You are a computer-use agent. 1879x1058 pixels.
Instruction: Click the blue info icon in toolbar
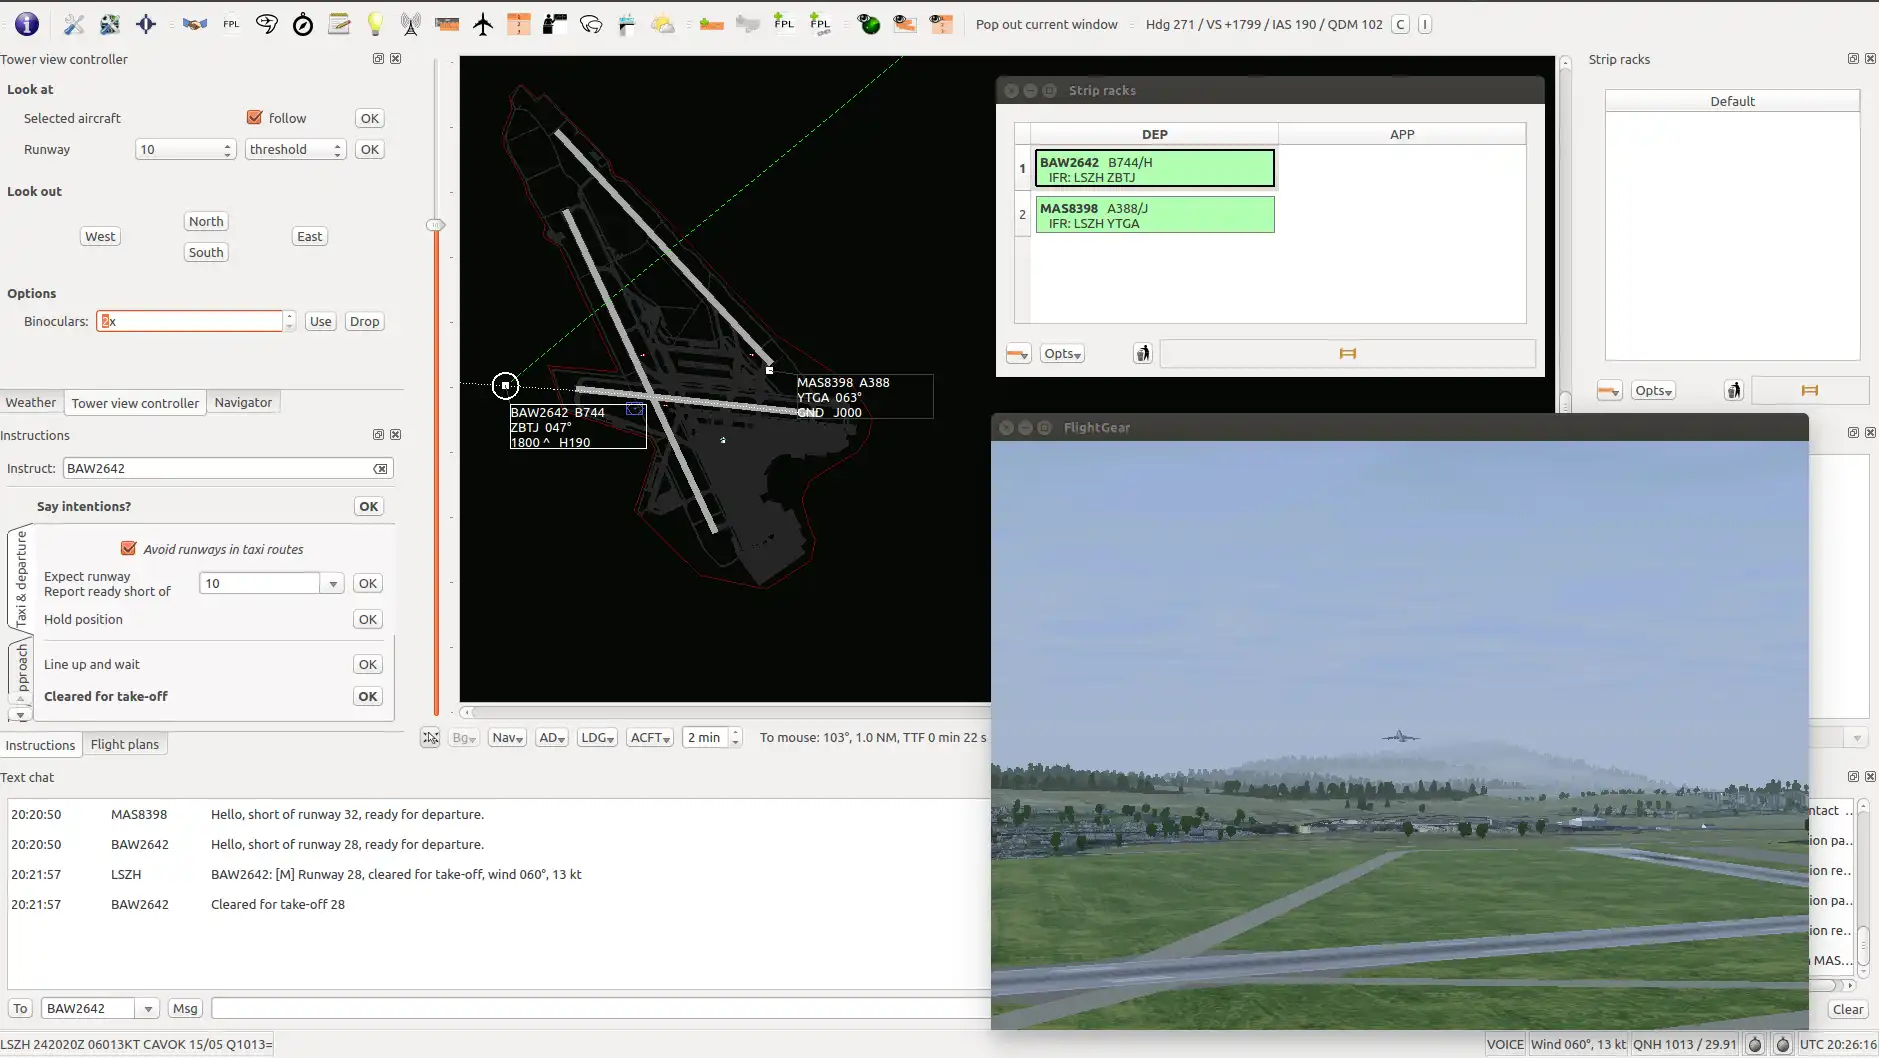coord(27,24)
